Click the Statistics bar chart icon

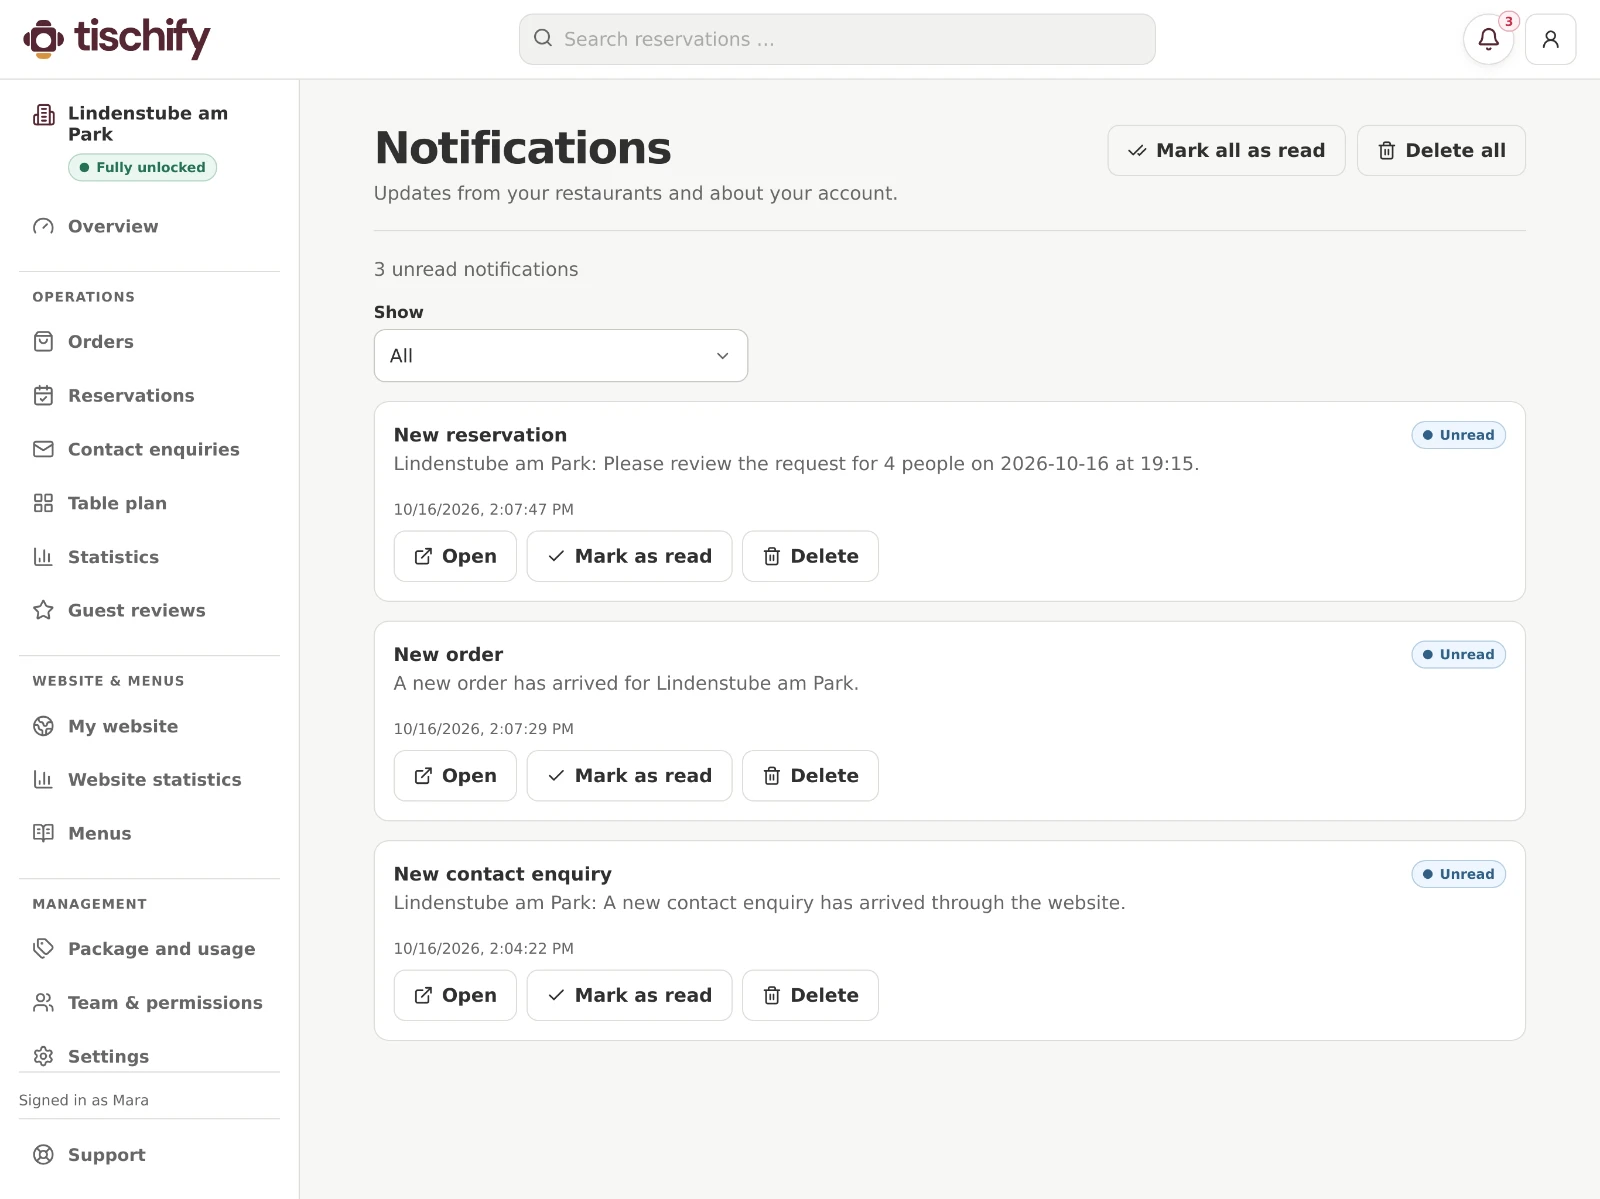[x=43, y=557]
